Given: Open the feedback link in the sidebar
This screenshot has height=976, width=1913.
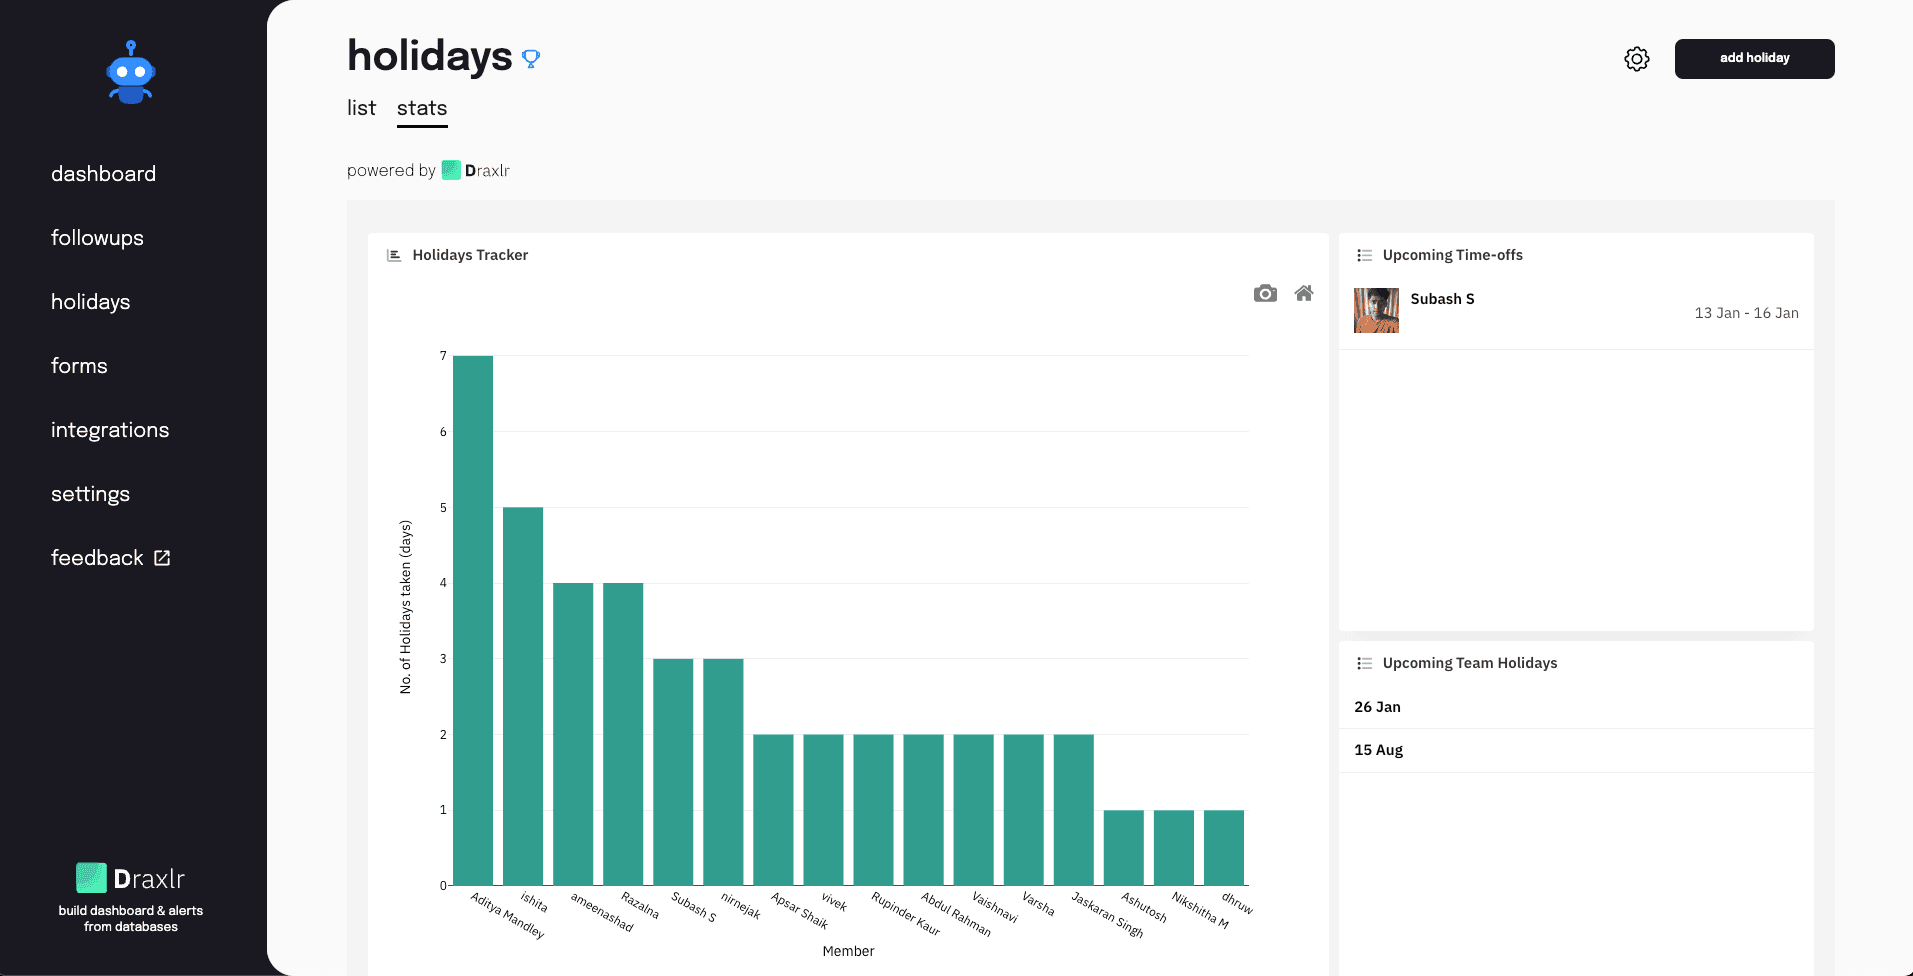Looking at the screenshot, I should click(97, 558).
